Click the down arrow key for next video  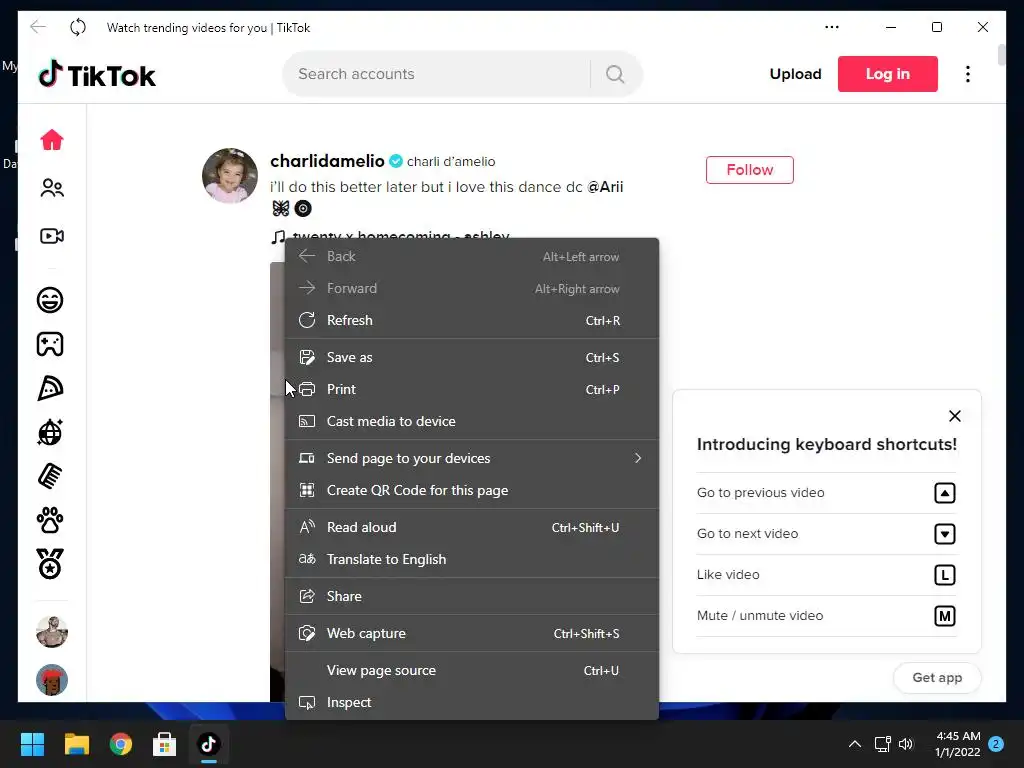coord(945,534)
